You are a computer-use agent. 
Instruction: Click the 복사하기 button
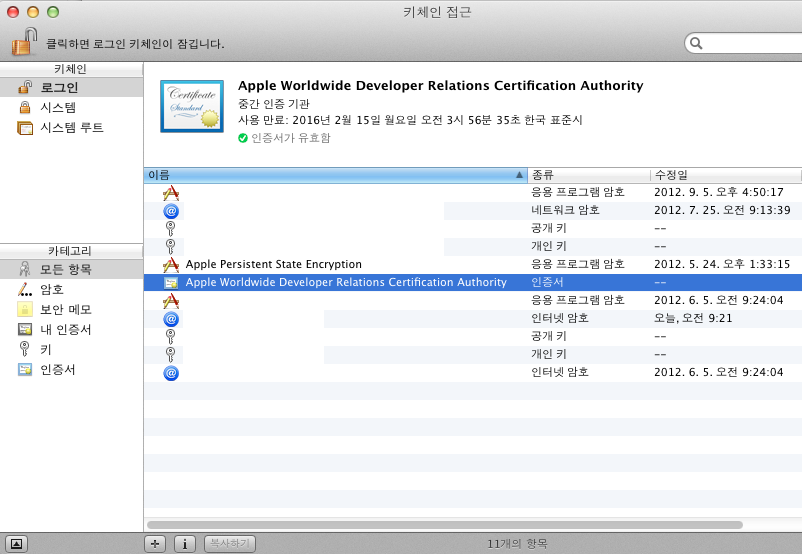pyautogui.click(x=230, y=543)
